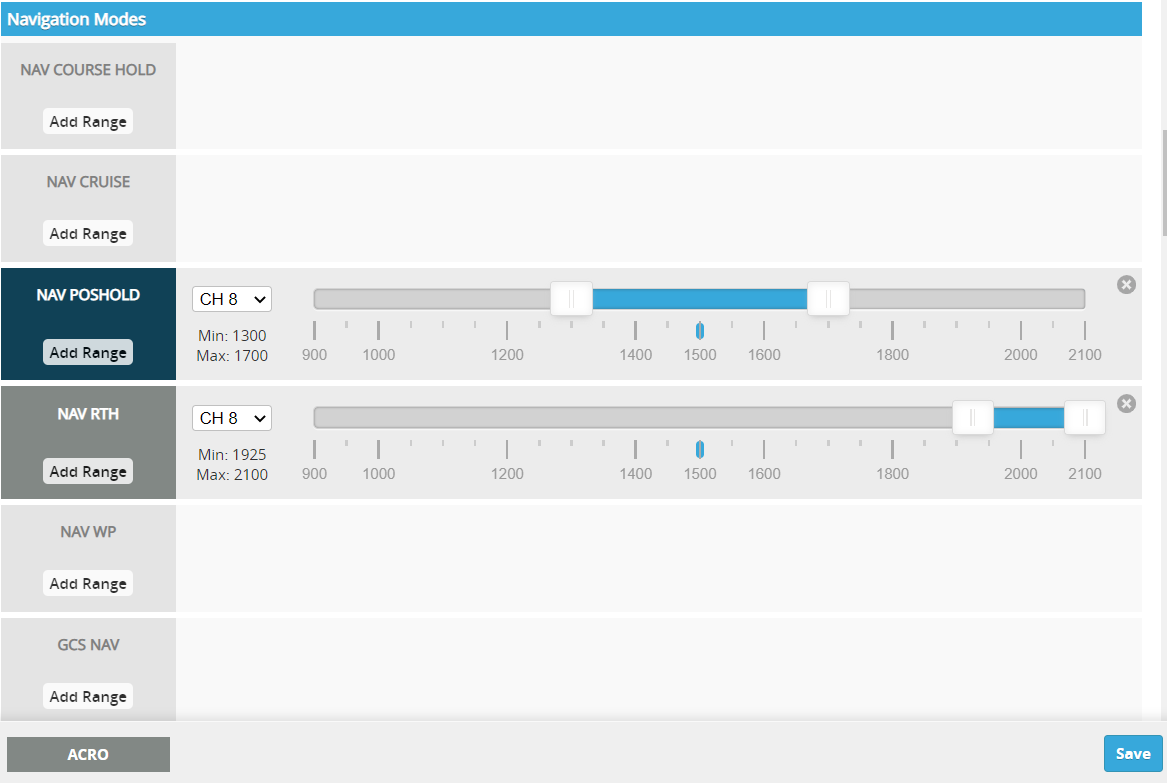Viewport: 1167px width, 783px height.
Task: Click Add Range under NAV COURSE HOLD
Action: 88,122
